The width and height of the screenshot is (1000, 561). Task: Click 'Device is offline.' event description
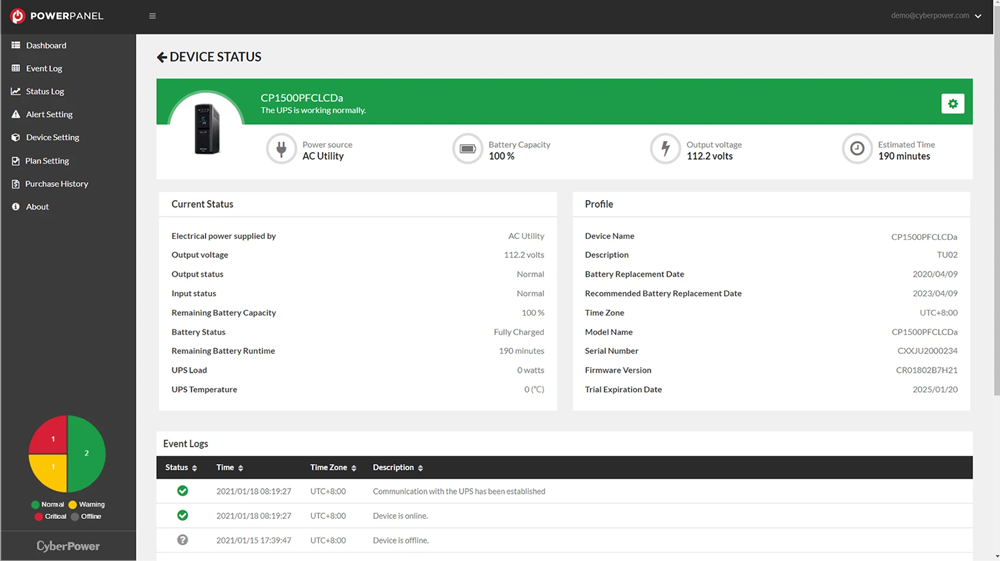pyautogui.click(x=401, y=540)
